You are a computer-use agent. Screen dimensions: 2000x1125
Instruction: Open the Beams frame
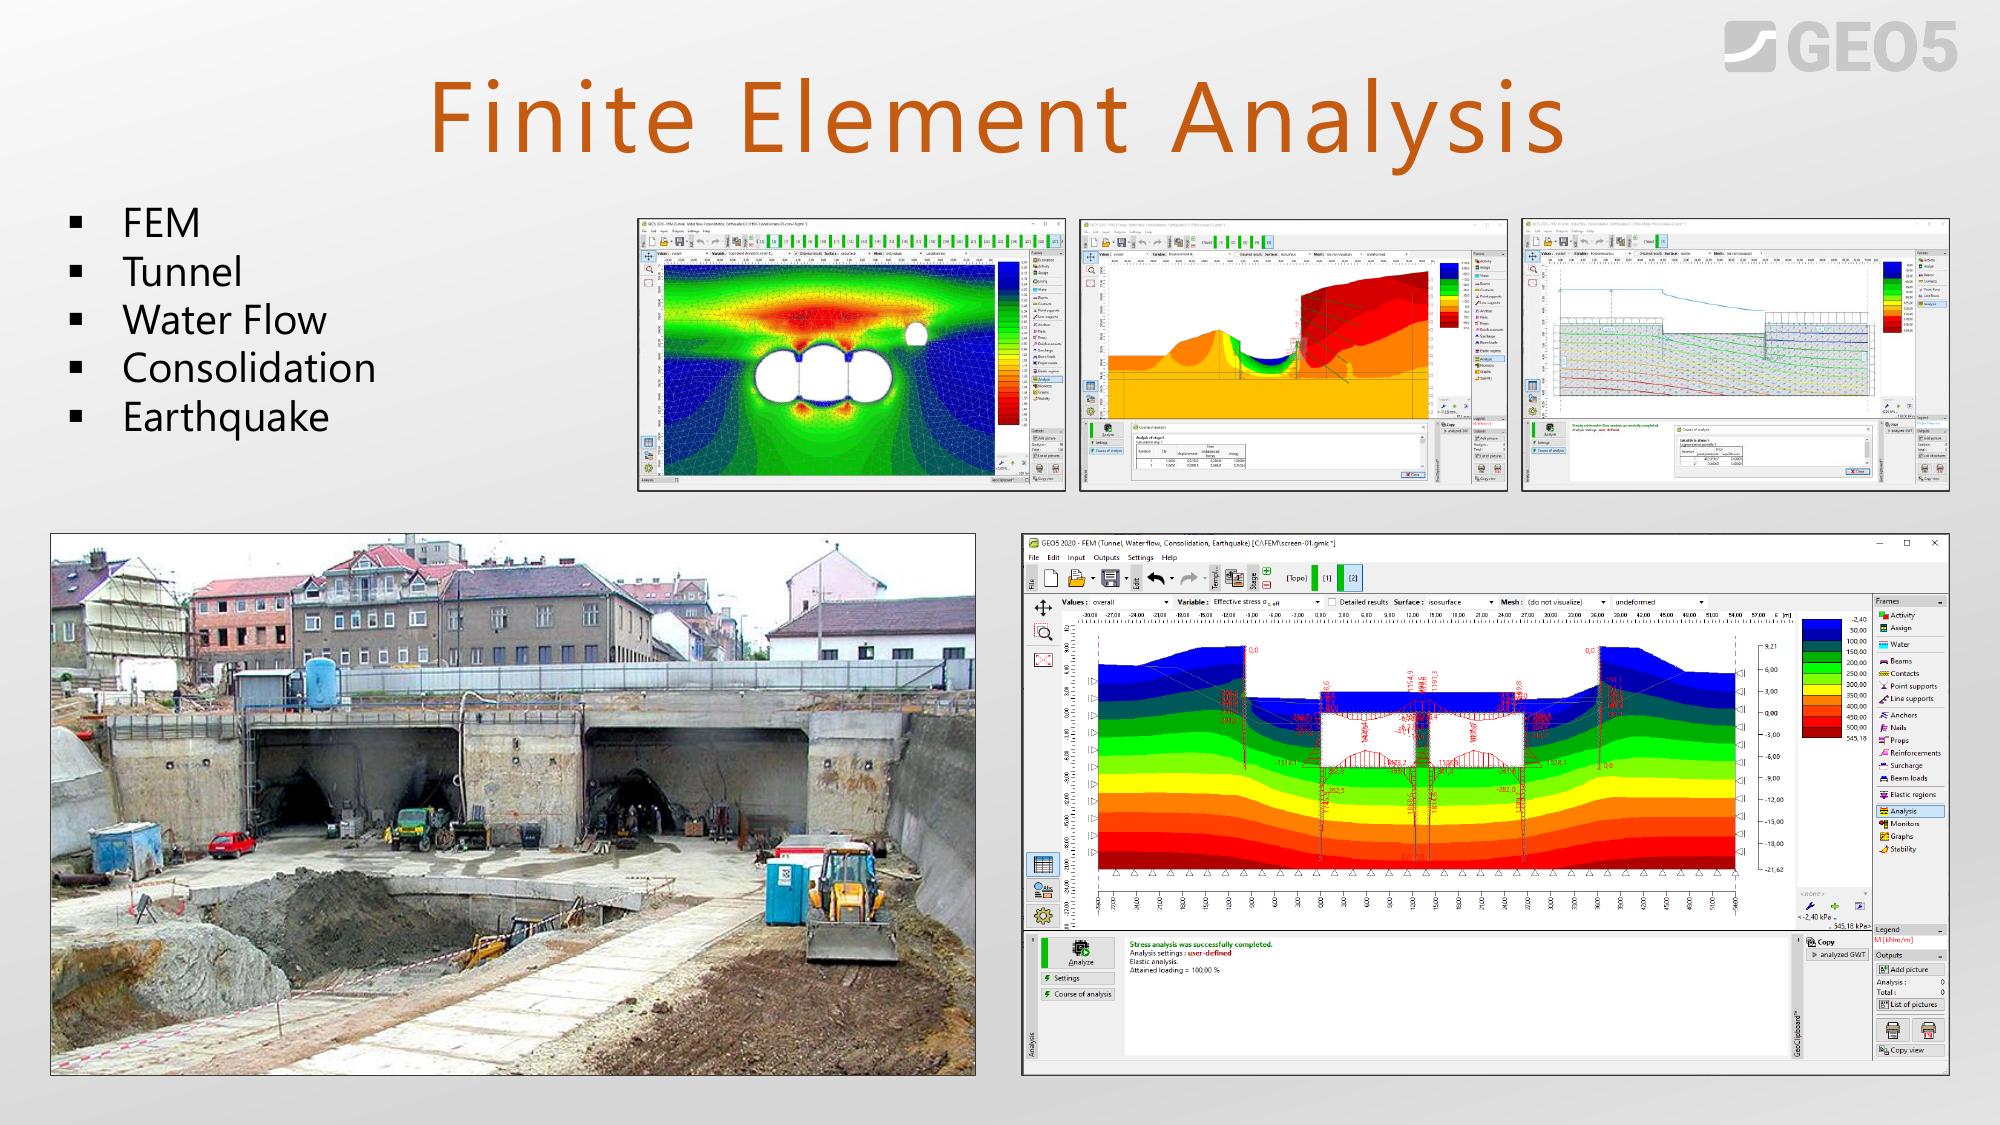tap(1910, 661)
